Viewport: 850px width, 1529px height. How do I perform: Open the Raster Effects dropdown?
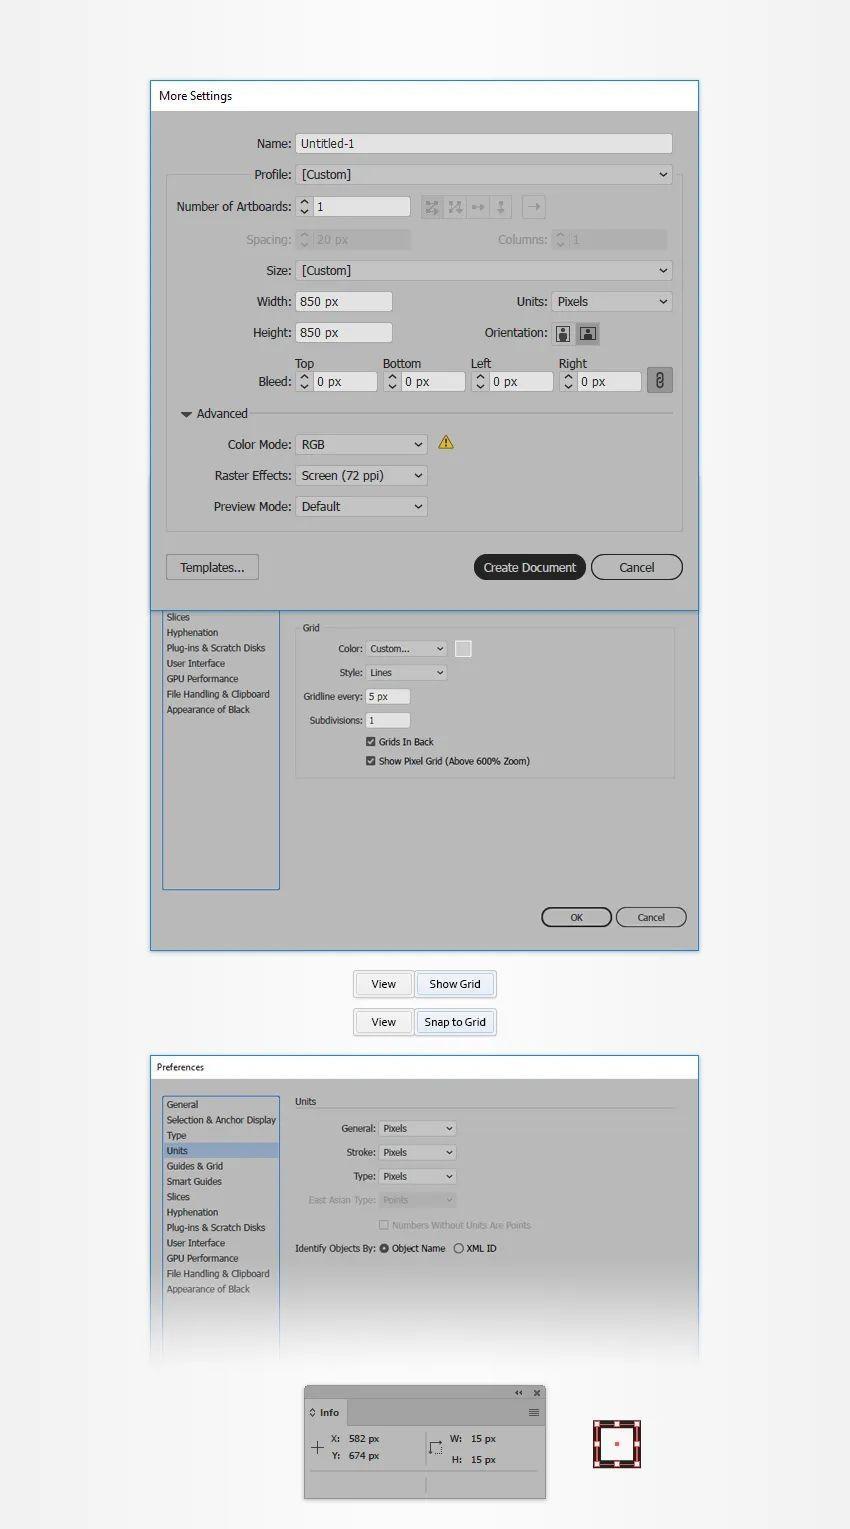tap(362, 476)
